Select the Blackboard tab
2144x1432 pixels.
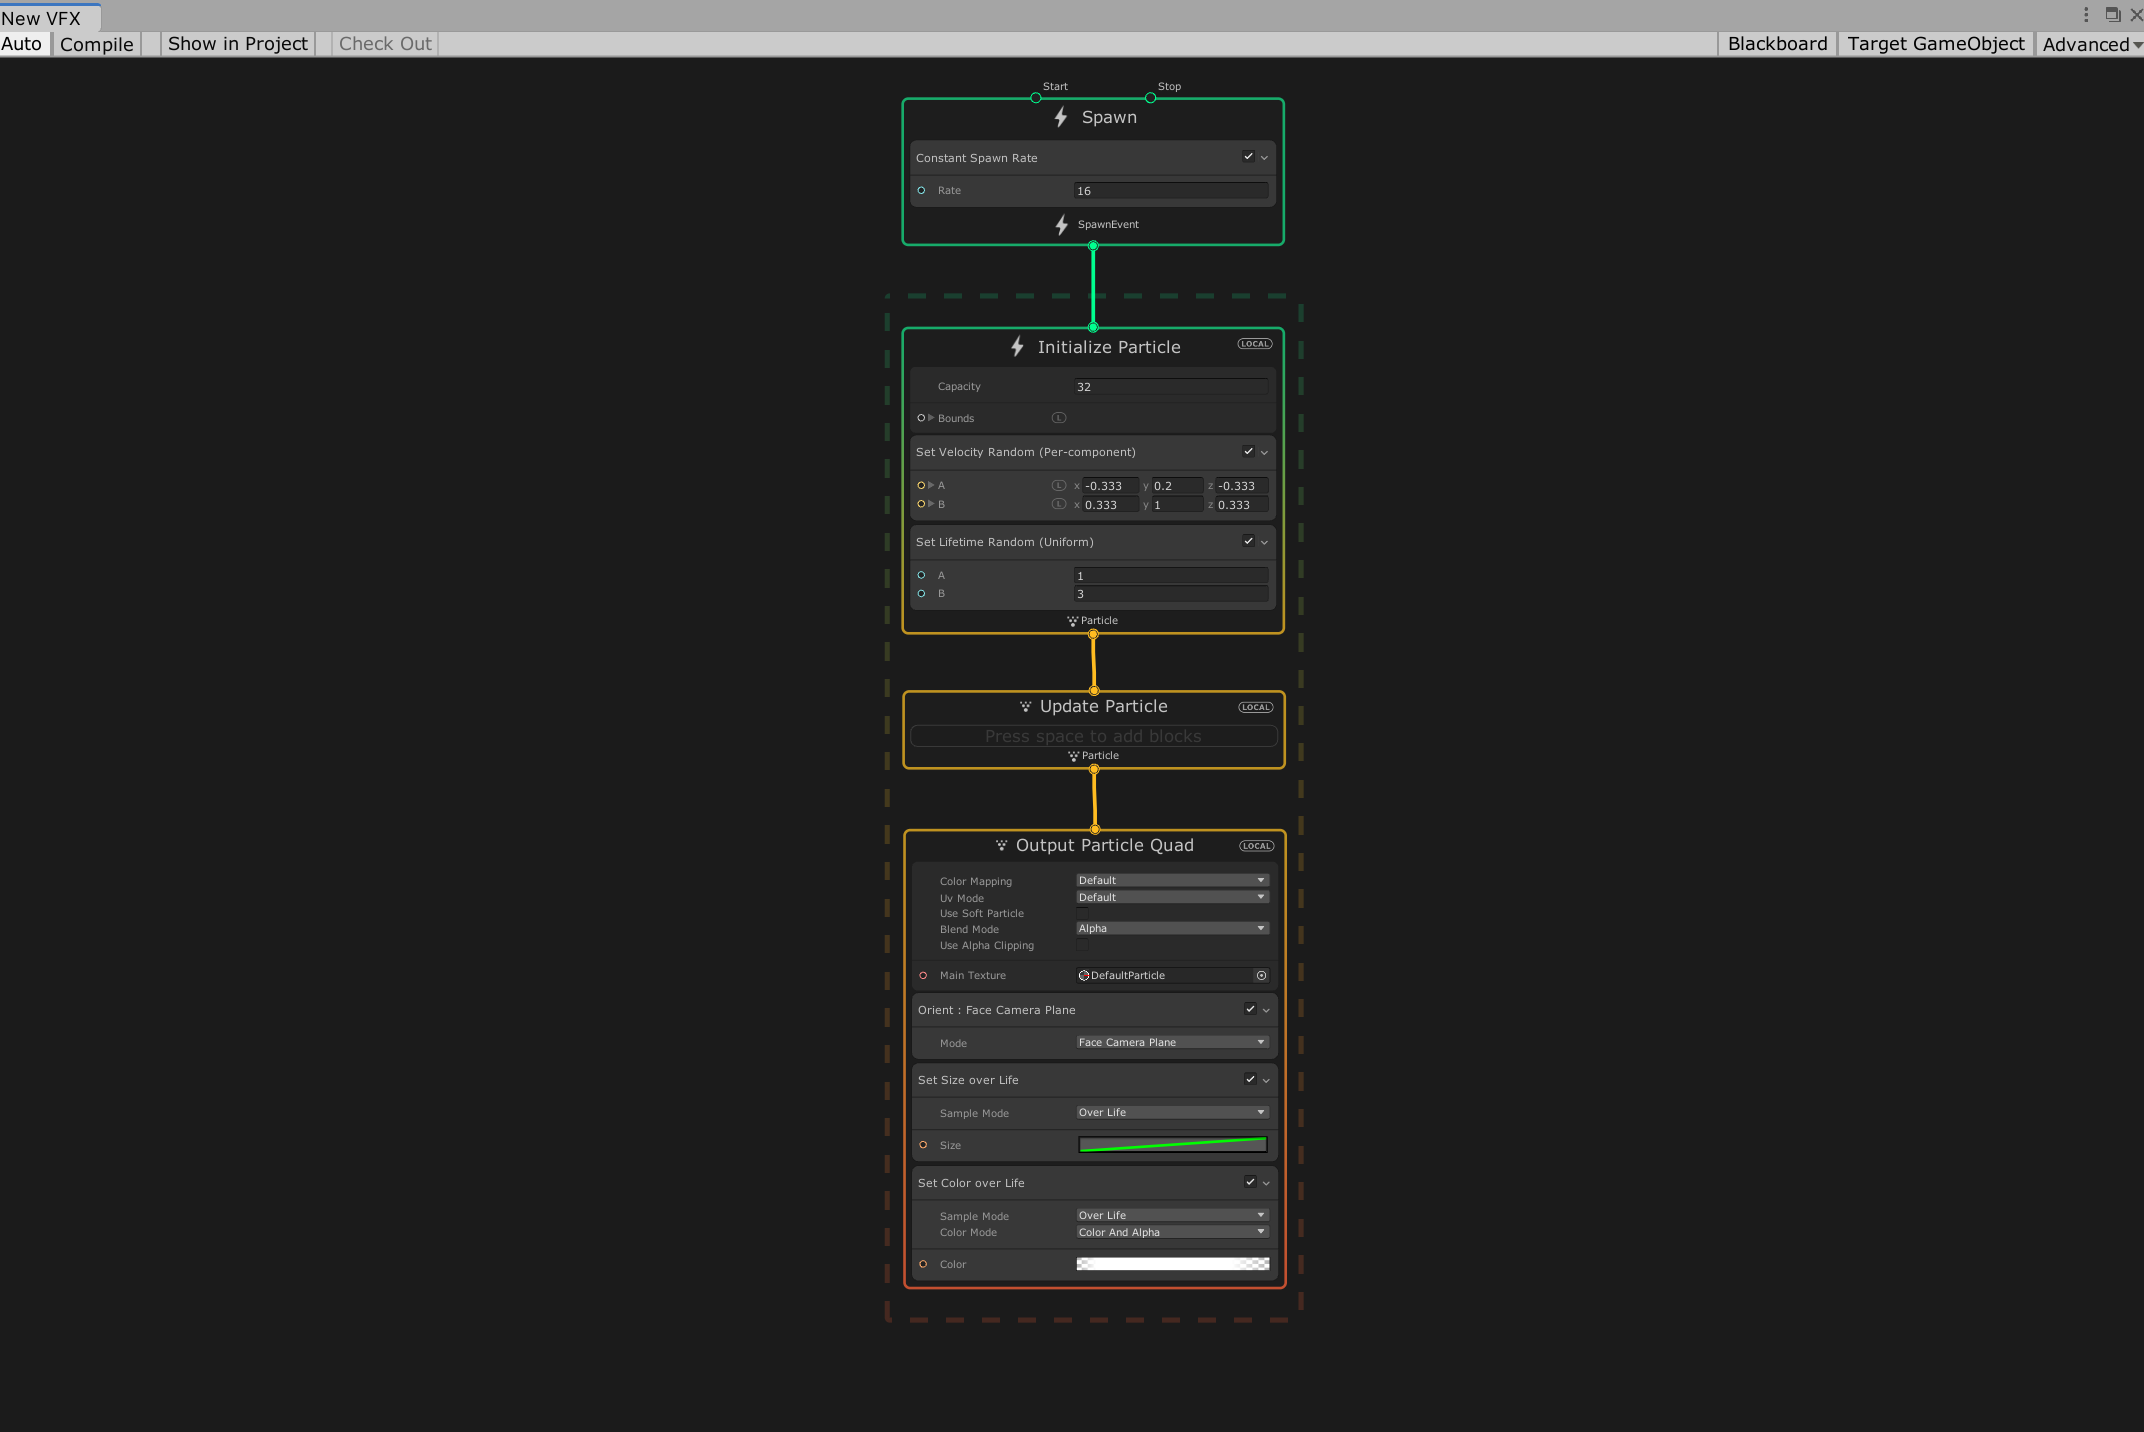(1777, 43)
